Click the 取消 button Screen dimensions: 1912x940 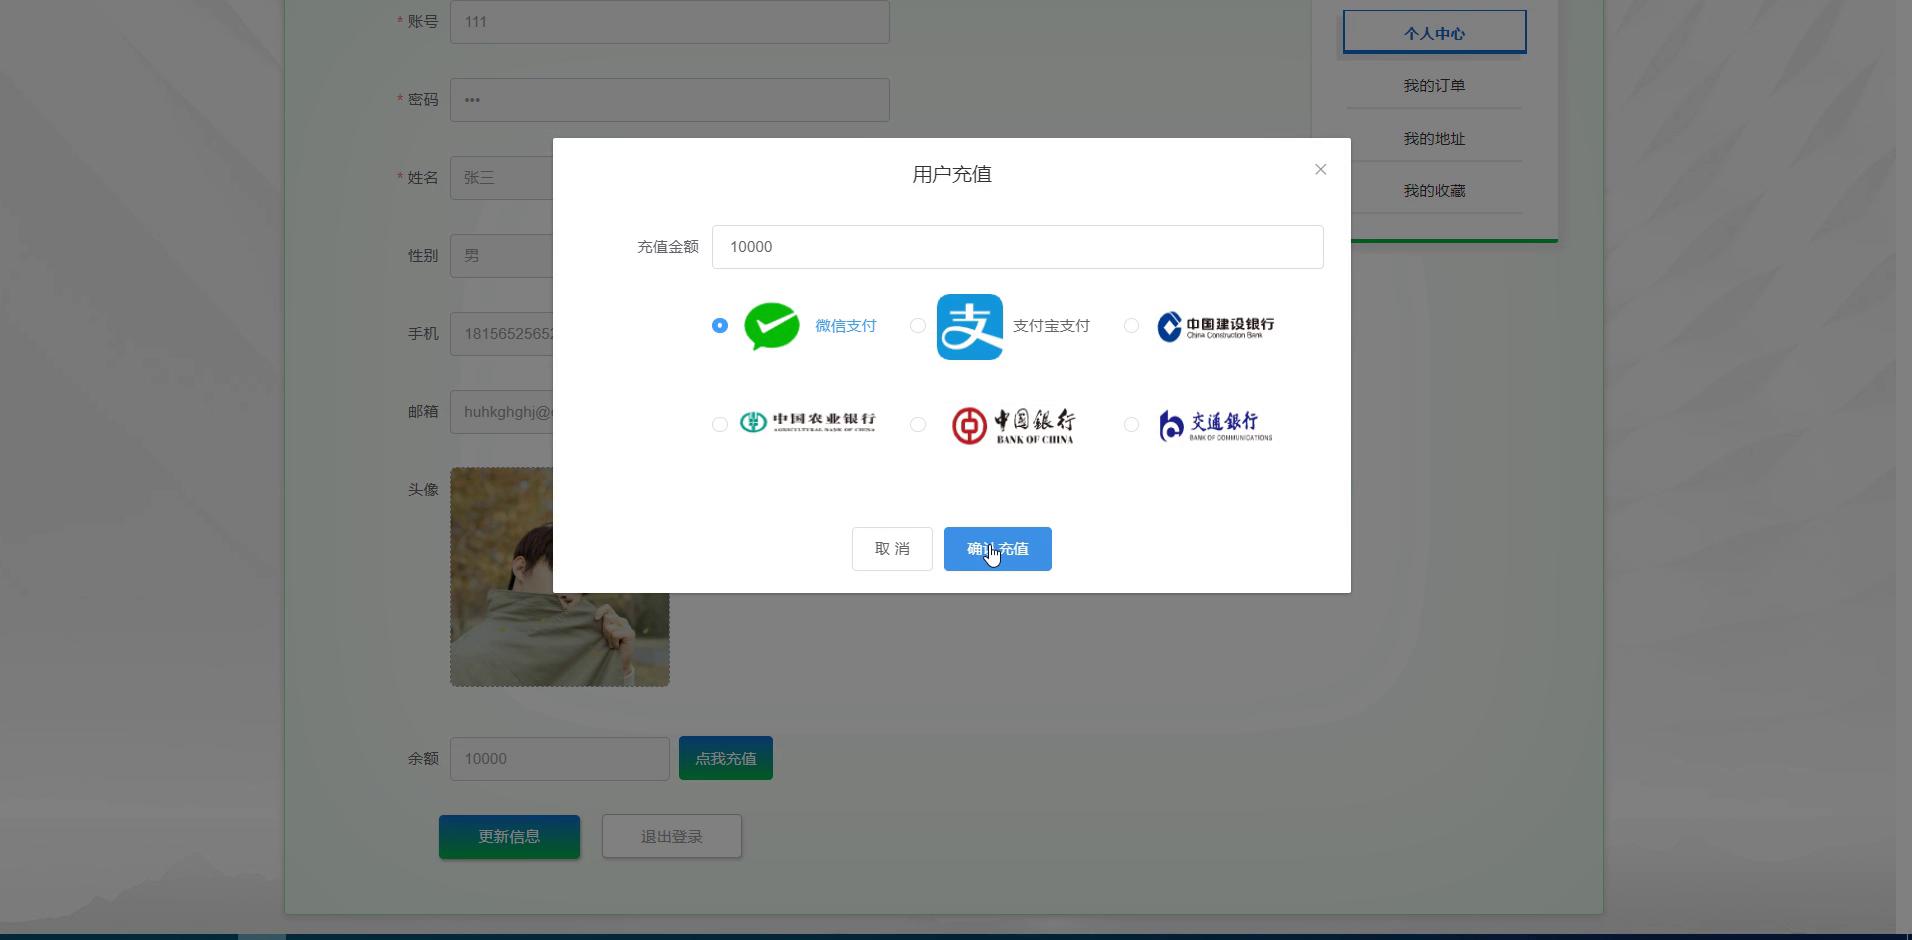pyautogui.click(x=892, y=549)
